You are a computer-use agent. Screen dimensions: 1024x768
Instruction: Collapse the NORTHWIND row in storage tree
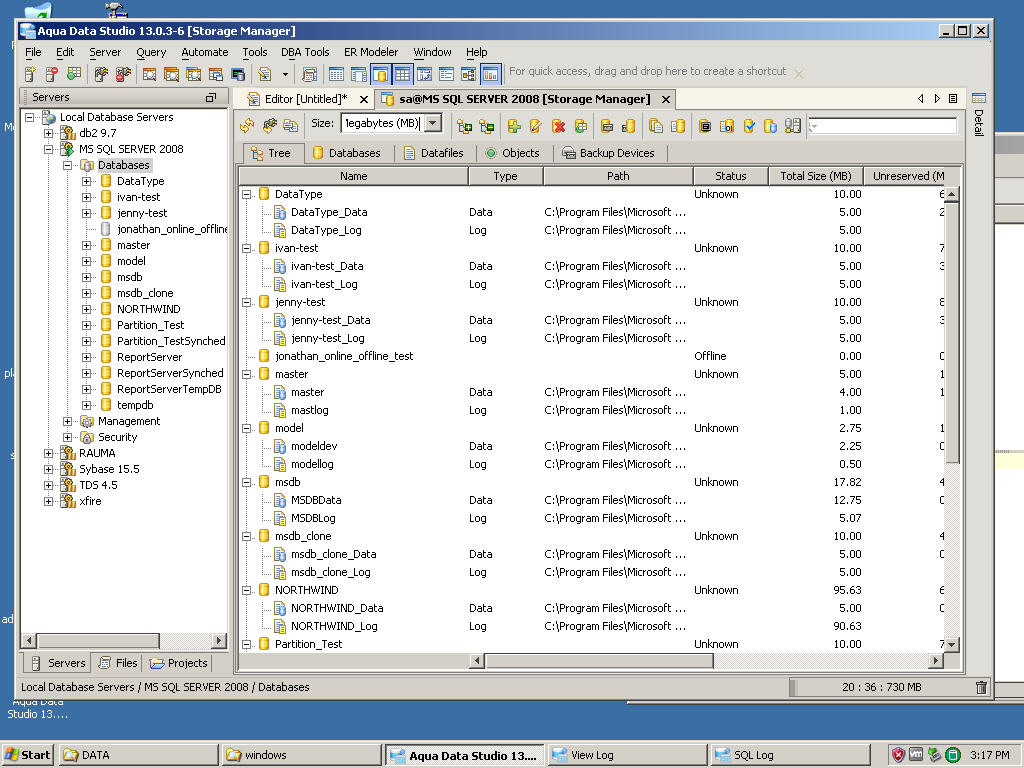(x=247, y=590)
